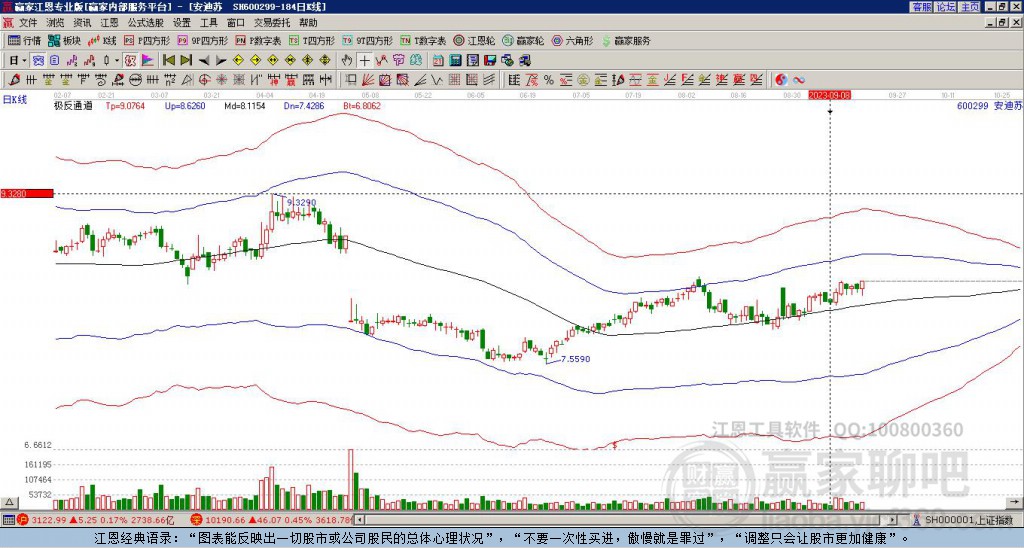Viewport: 1024px width, 548px height.
Task: Open the 设置 menu
Action: point(182,23)
